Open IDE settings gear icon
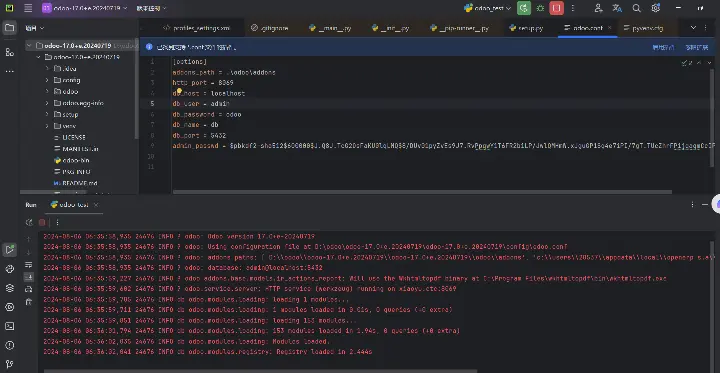The image size is (720, 373). 656,8
